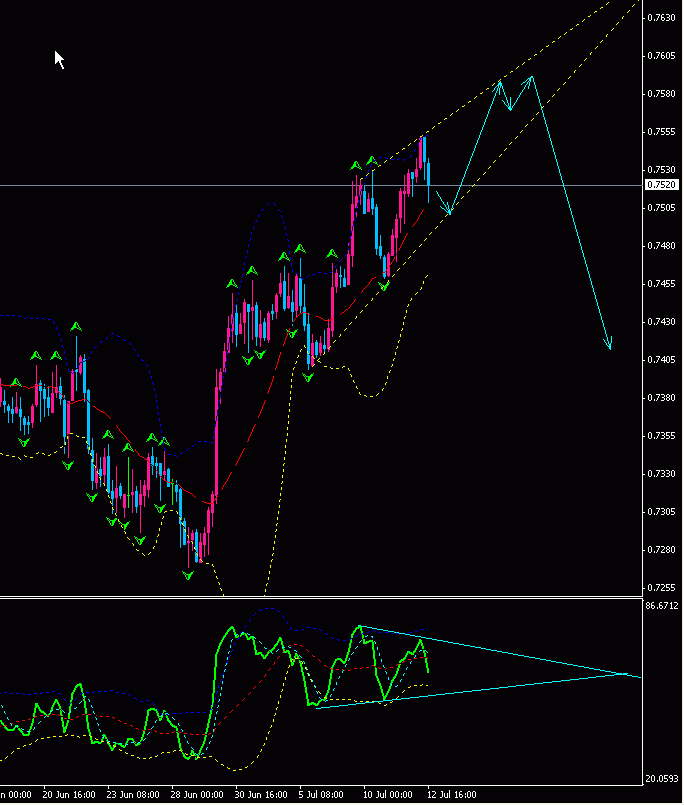Click indicator scale value 20.0593

(663, 779)
